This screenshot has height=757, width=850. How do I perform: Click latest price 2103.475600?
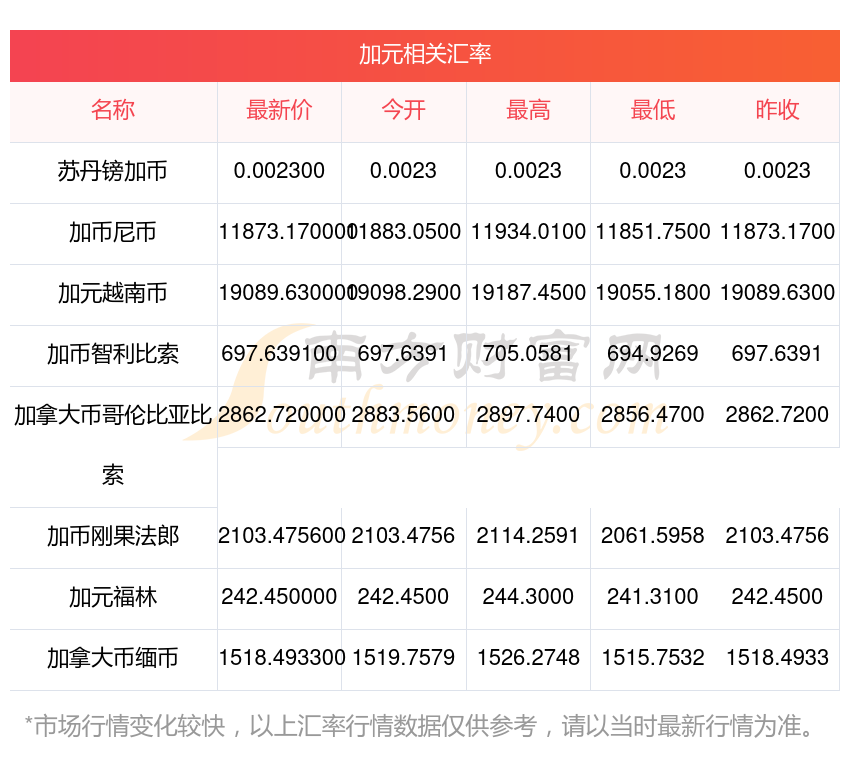coord(281,536)
